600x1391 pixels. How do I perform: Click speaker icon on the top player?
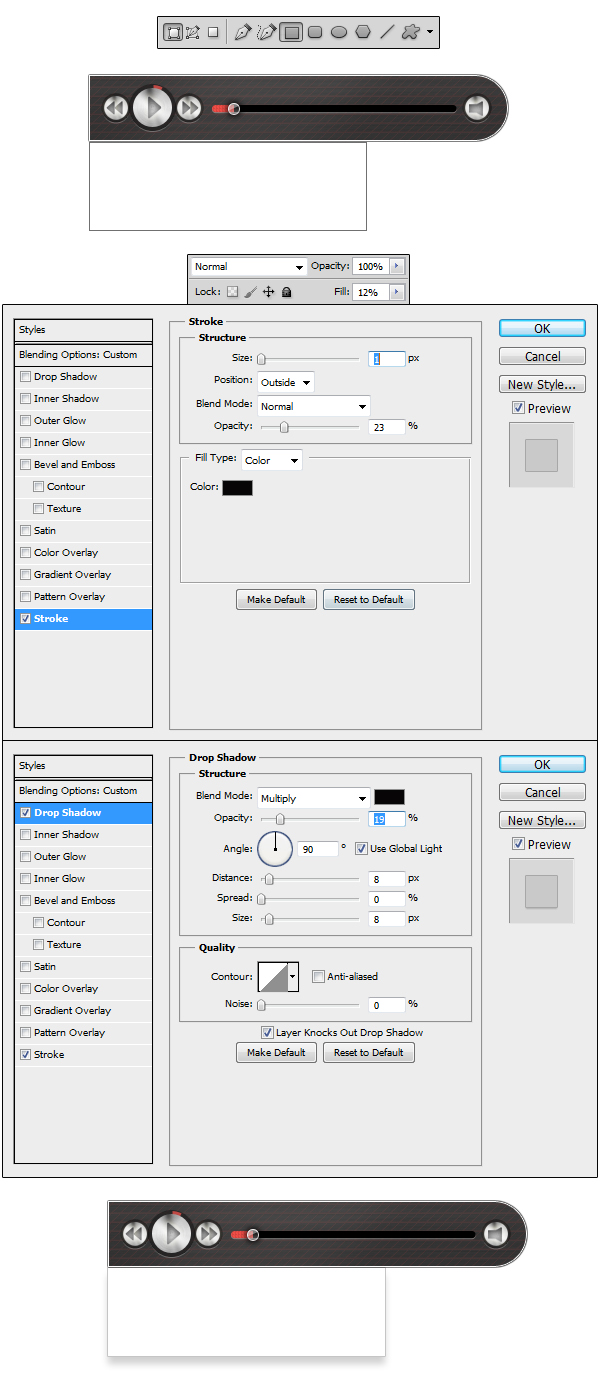(x=477, y=107)
